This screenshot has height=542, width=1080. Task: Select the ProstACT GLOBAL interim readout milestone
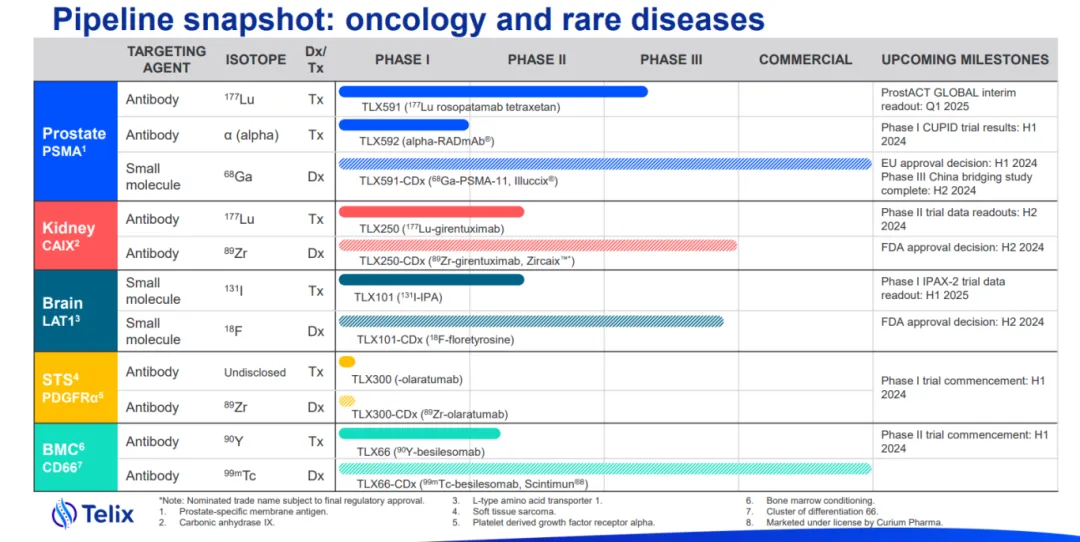(x=948, y=99)
